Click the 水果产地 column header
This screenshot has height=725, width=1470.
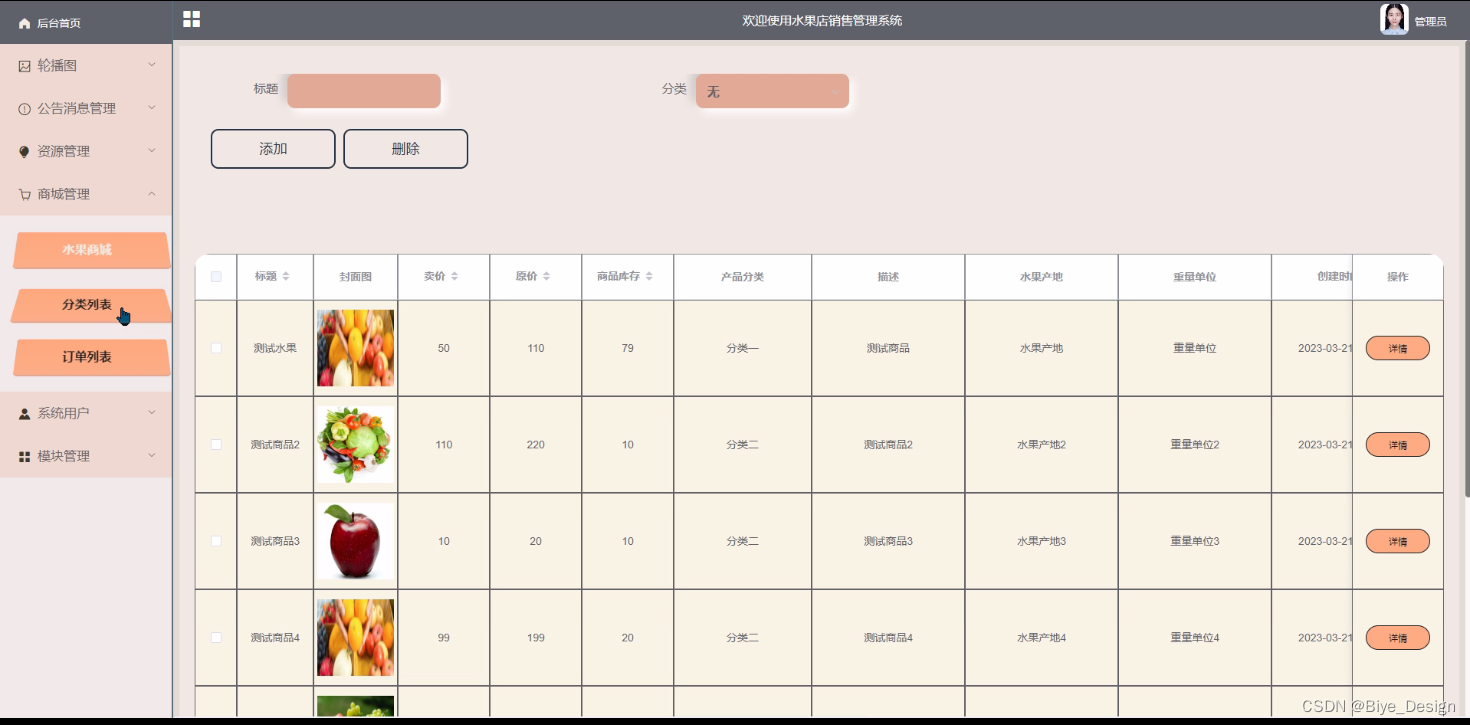click(x=1041, y=277)
